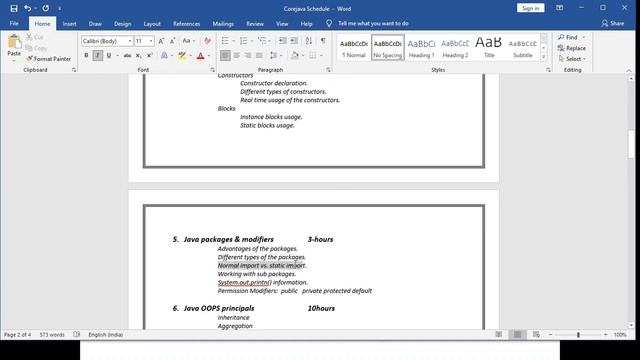The width and height of the screenshot is (640, 360).
Task: Click the 100% zoom level
Action: pos(620,335)
